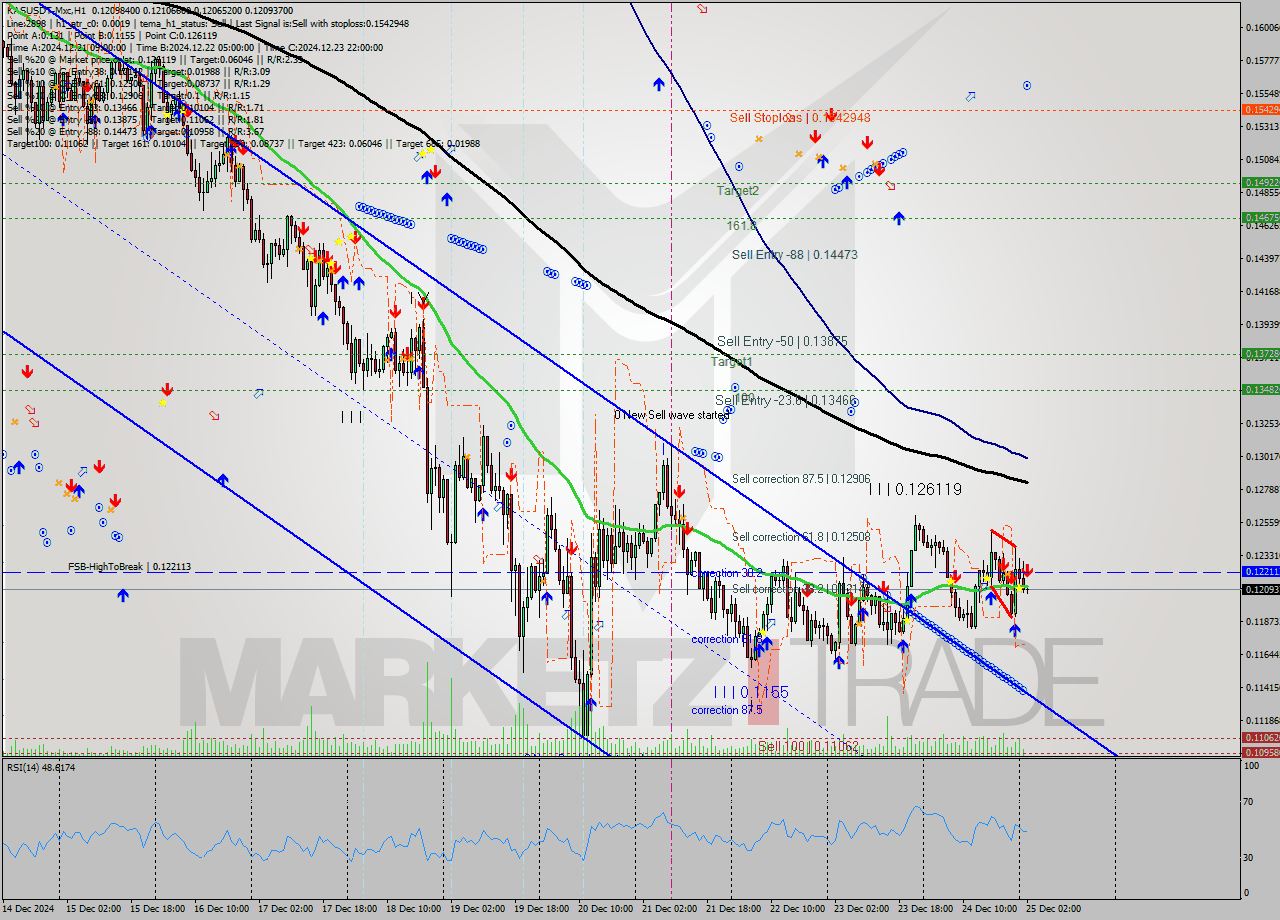Click the green 0.14922 price tag
The image size is (1280, 920).
pyautogui.click(x=1260, y=182)
